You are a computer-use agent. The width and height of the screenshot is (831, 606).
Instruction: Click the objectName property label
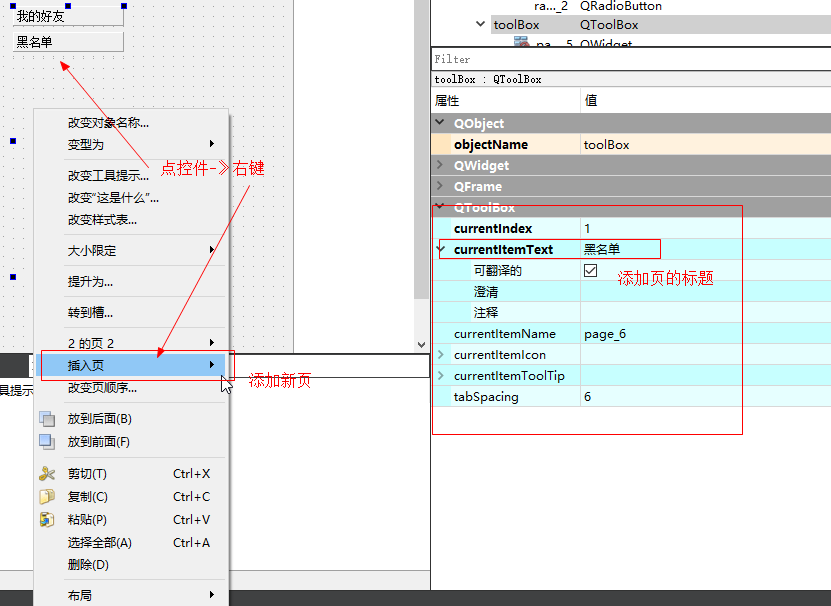tap(491, 144)
